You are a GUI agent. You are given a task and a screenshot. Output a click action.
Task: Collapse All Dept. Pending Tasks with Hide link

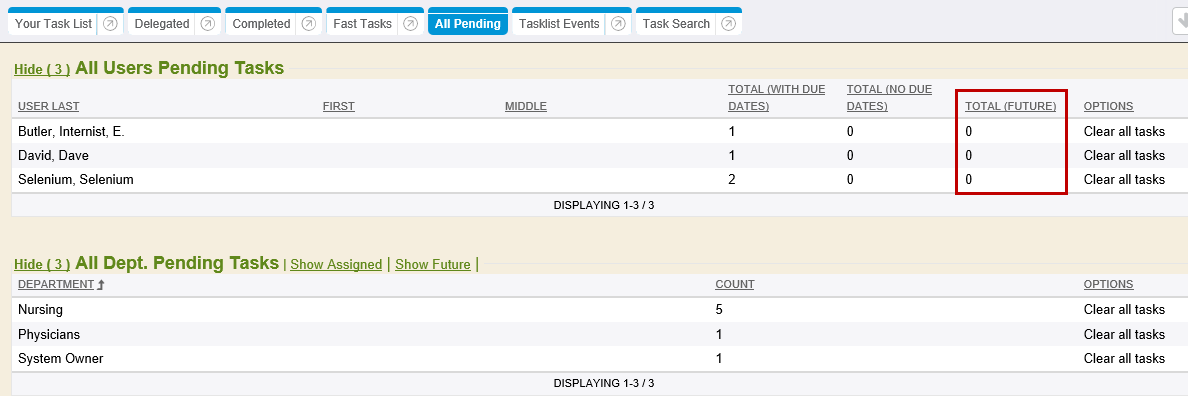coord(42,264)
